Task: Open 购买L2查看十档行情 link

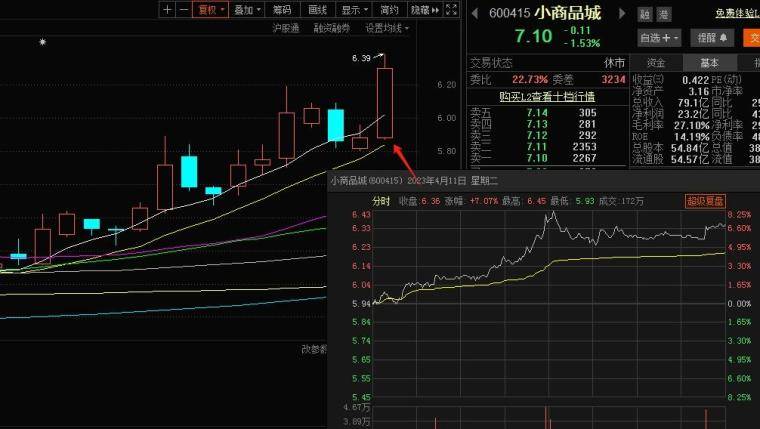Action: coord(547,96)
